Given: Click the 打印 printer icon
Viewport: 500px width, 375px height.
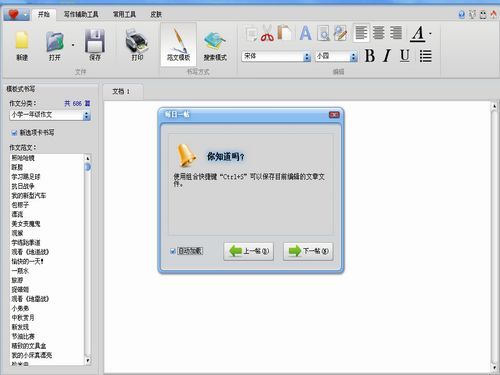Looking at the screenshot, I should (x=137, y=41).
